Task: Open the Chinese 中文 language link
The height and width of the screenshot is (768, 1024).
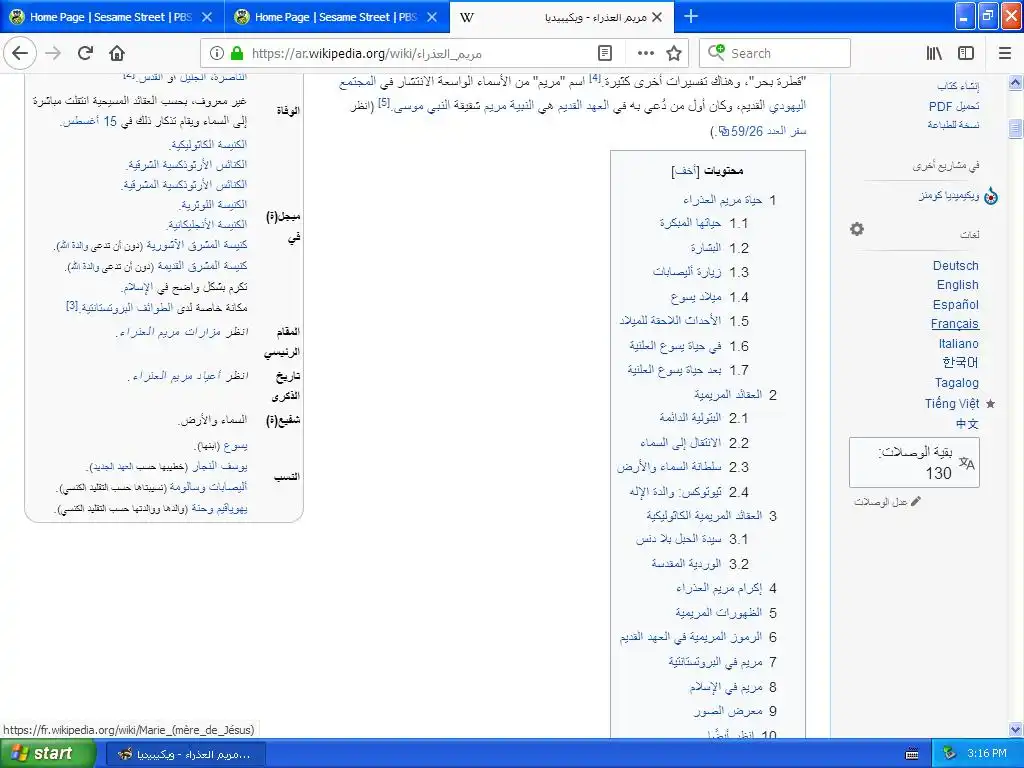Action: [x=967, y=424]
